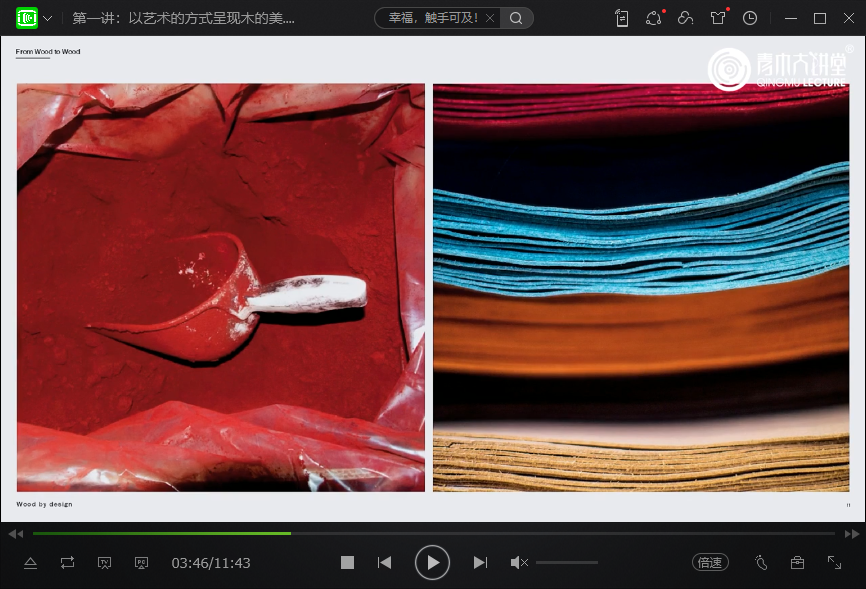Image resolution: width=866 pixels, height=589 pixels.
Task: Skip to the next video
Action: point(480,562)
